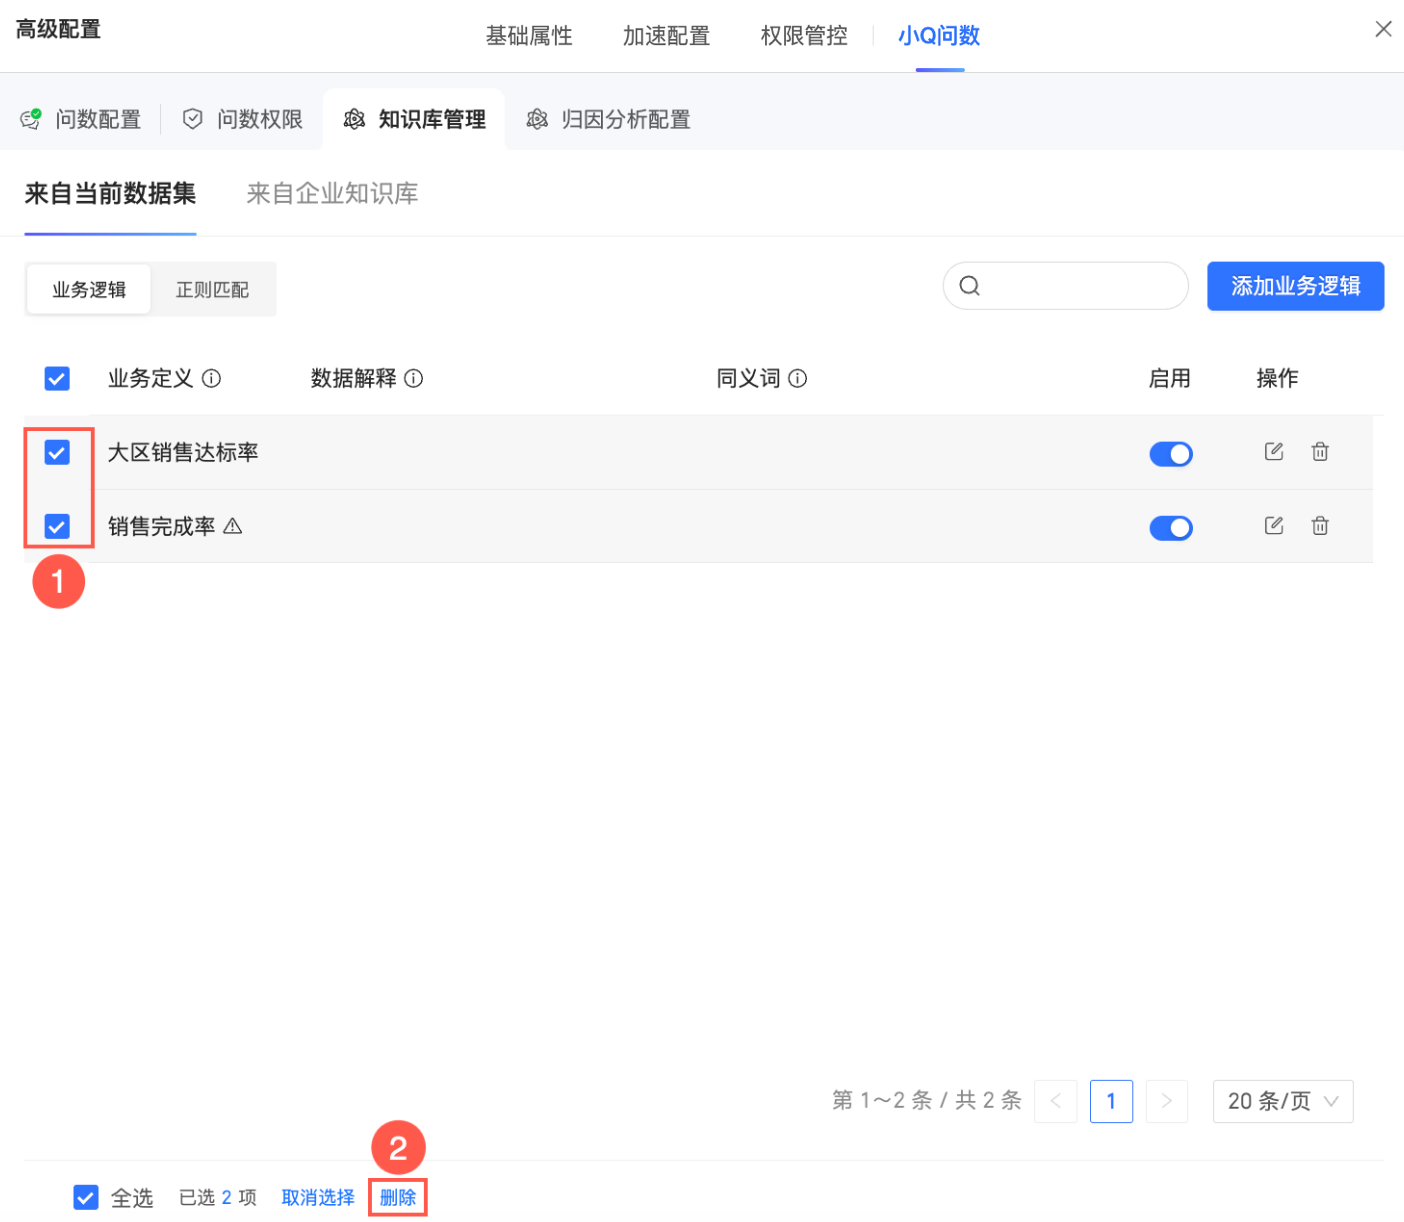Switch to 权限管控 tab
Screen dimensions: 1404x1222
pyautogui.click(x=804, y=36)
